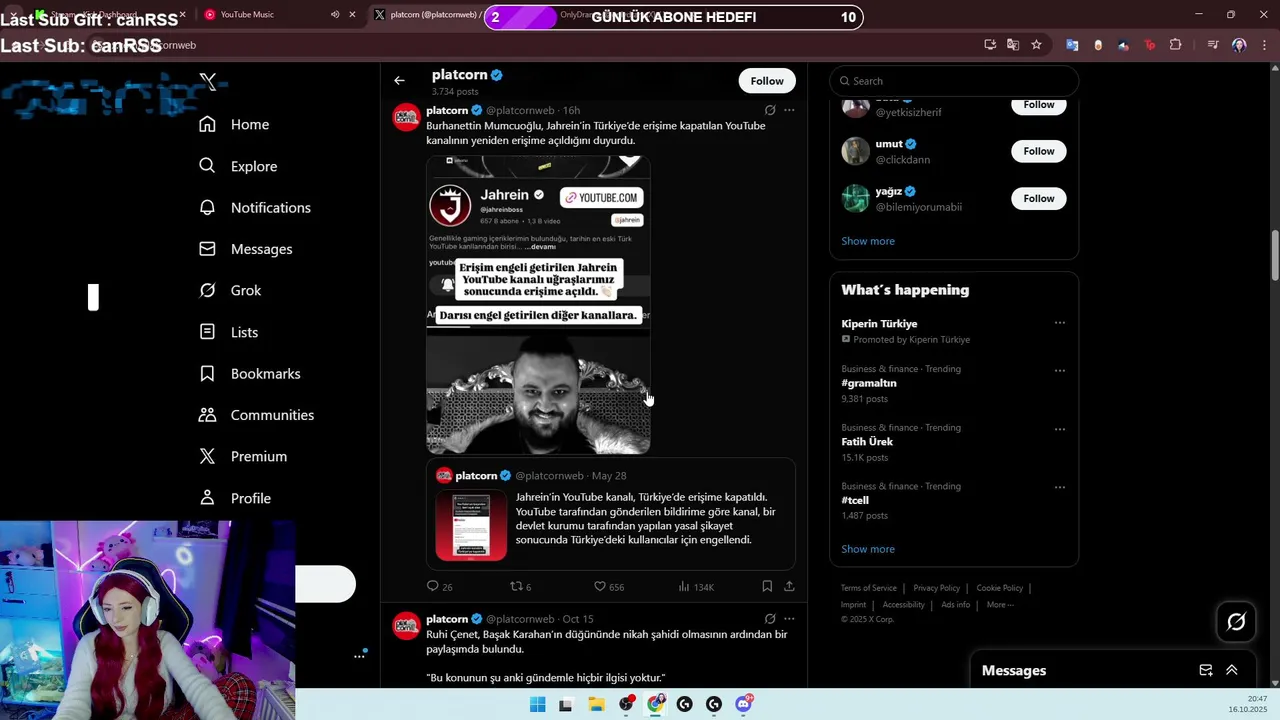The width and height of the screenshot is (1280, 720).
Task: Open the Windows Start menu
Action: pos(537,704)
